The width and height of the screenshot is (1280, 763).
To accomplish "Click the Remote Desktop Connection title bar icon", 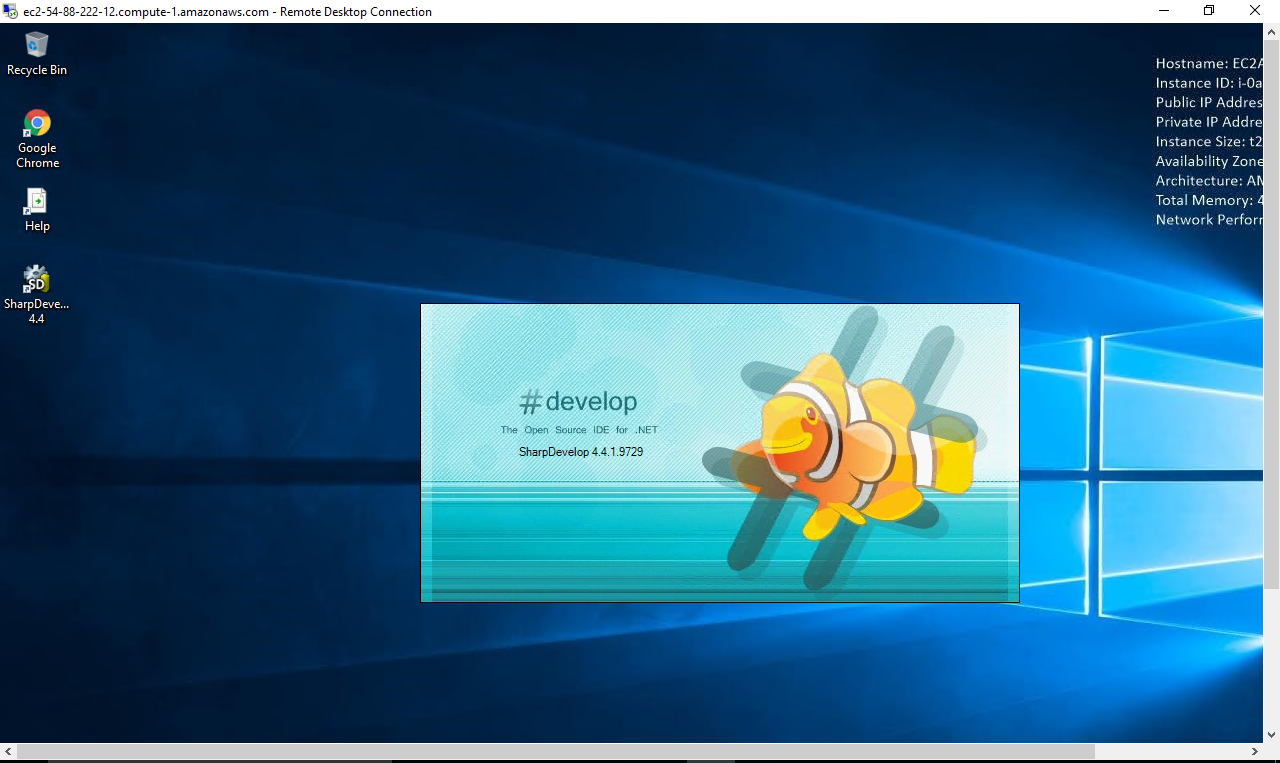I will point(11,12).
